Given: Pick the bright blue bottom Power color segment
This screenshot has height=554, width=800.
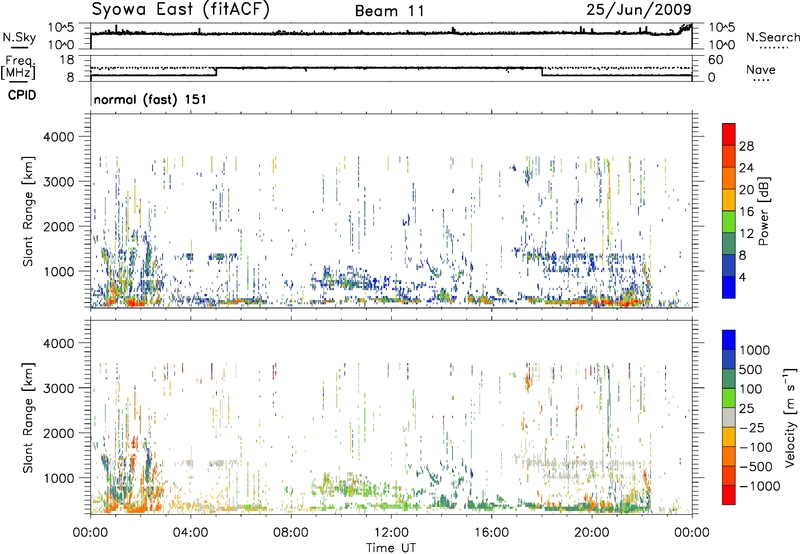Looking at the screenshot, I should coord(729,287).
